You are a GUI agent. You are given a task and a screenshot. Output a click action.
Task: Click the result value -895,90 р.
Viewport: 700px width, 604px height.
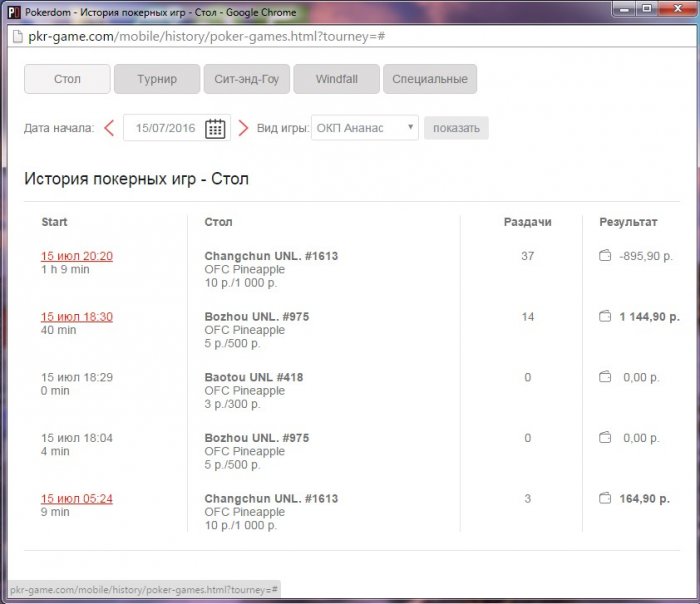646,256
